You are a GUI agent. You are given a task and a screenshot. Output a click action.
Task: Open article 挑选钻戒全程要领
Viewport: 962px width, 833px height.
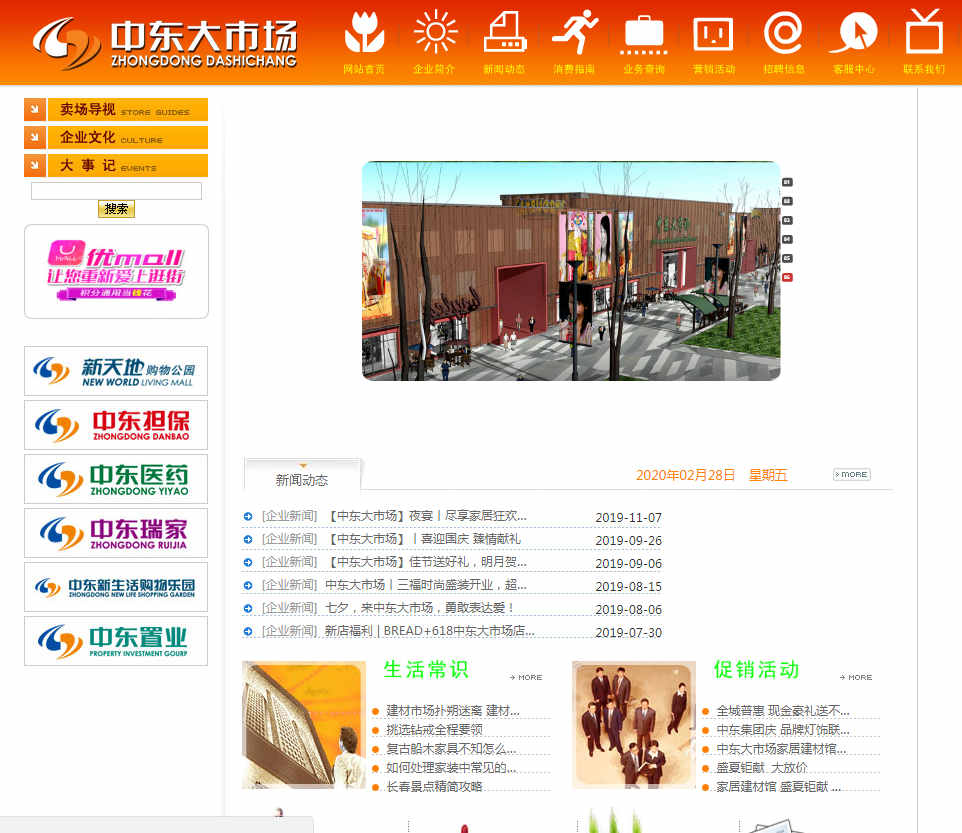(434, 730)
